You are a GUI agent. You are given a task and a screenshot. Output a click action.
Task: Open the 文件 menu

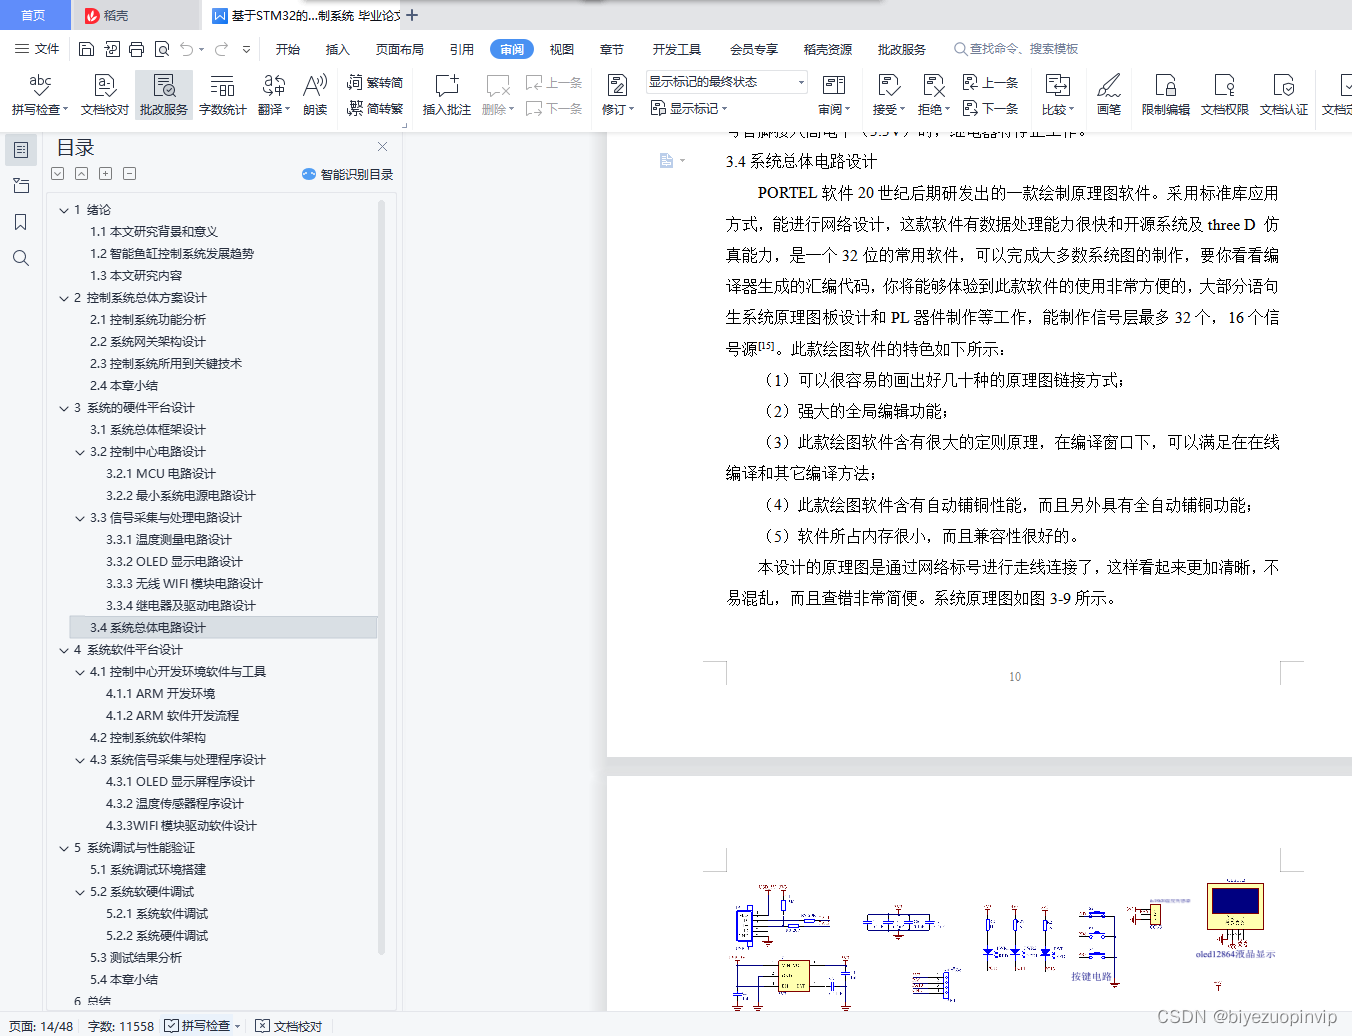pyautogui.click(x=38, y=49)
